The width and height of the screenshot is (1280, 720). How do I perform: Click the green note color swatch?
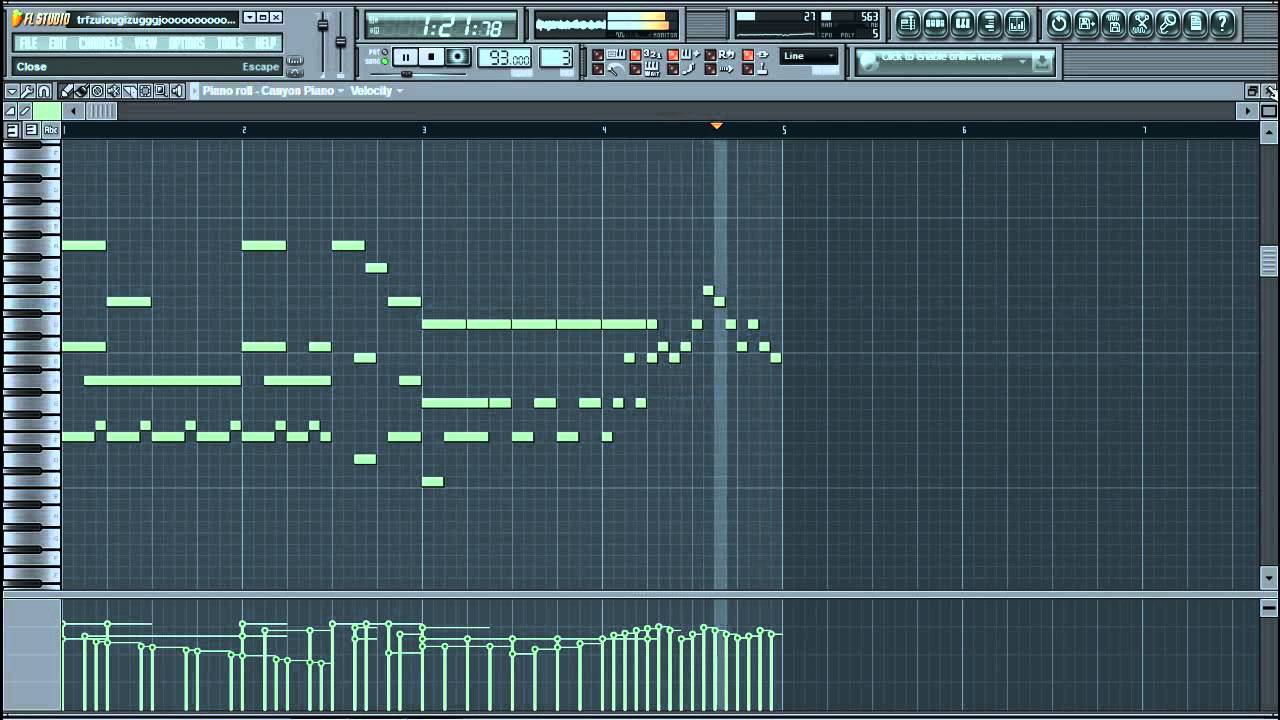pyautogui.click(x=47, y=111)
